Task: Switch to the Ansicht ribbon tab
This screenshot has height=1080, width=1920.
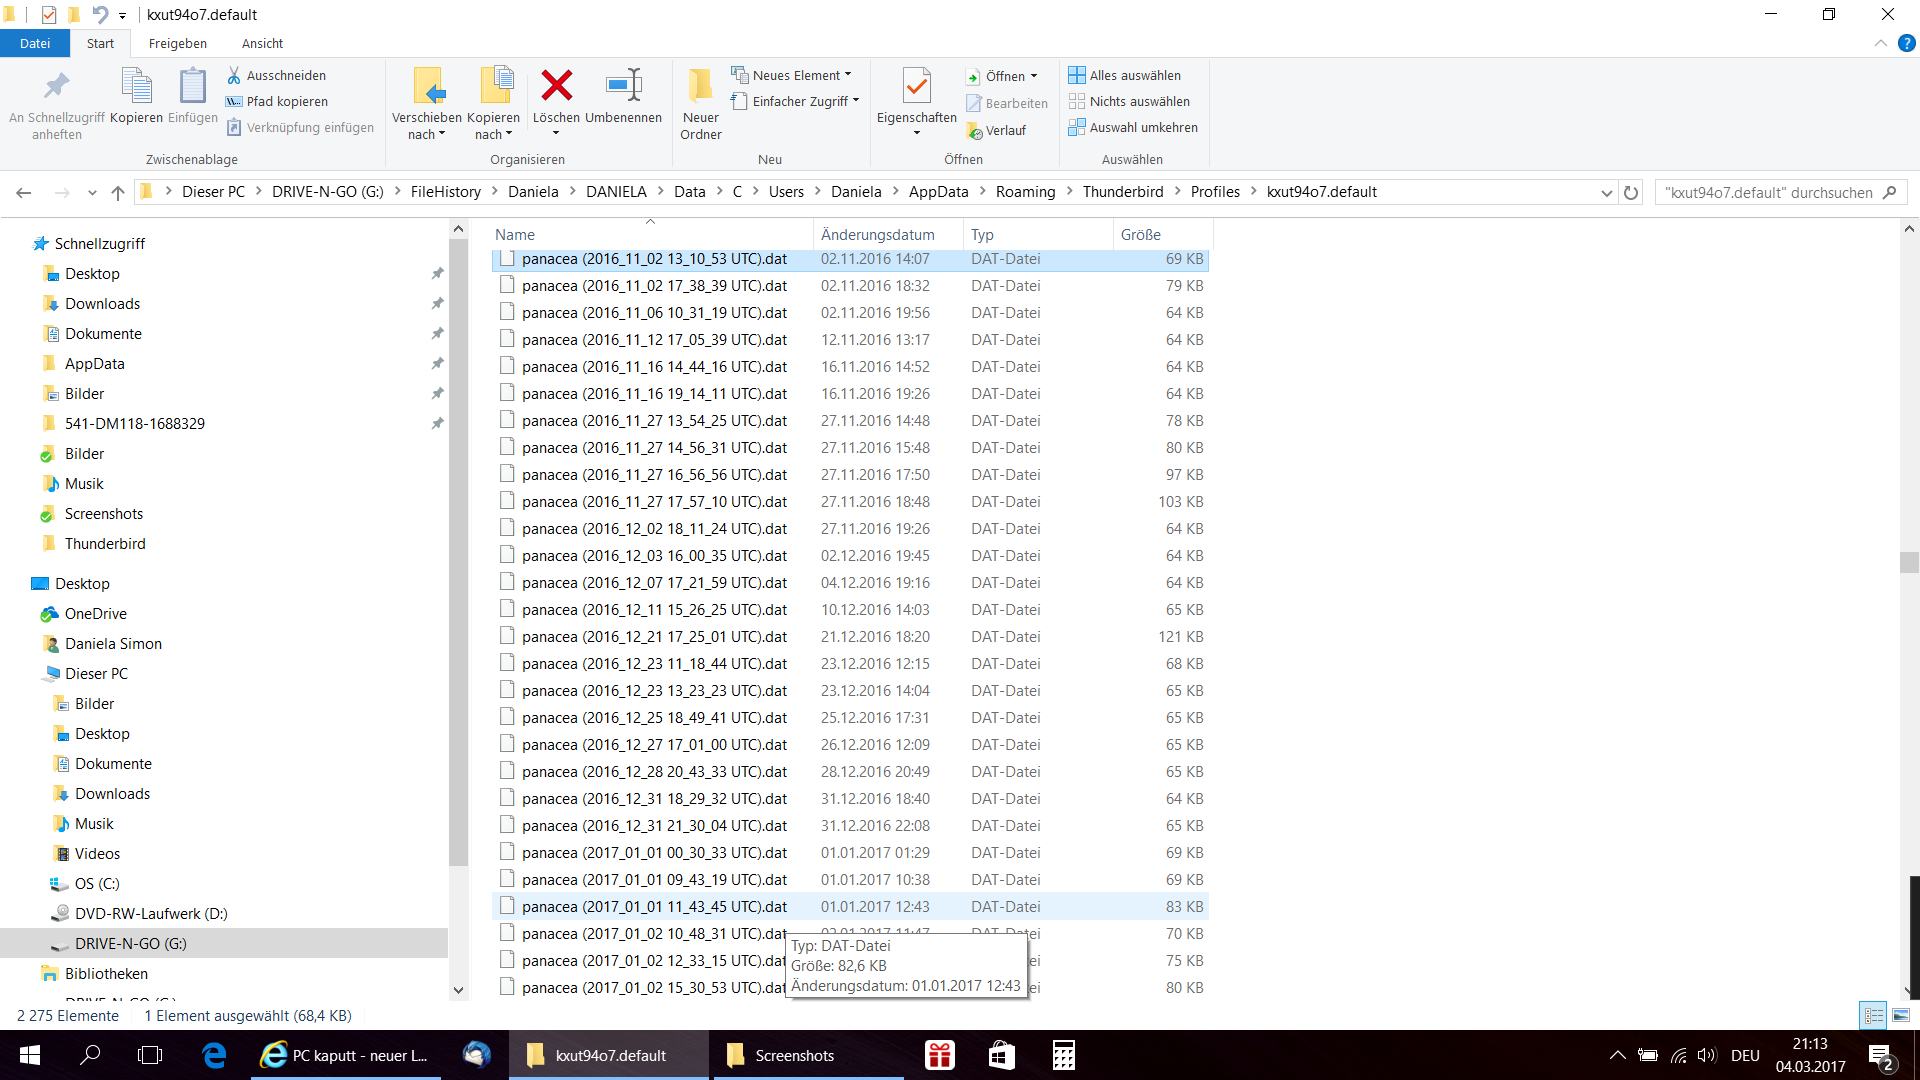Action: pyautogui.click(x=262, y=43)
